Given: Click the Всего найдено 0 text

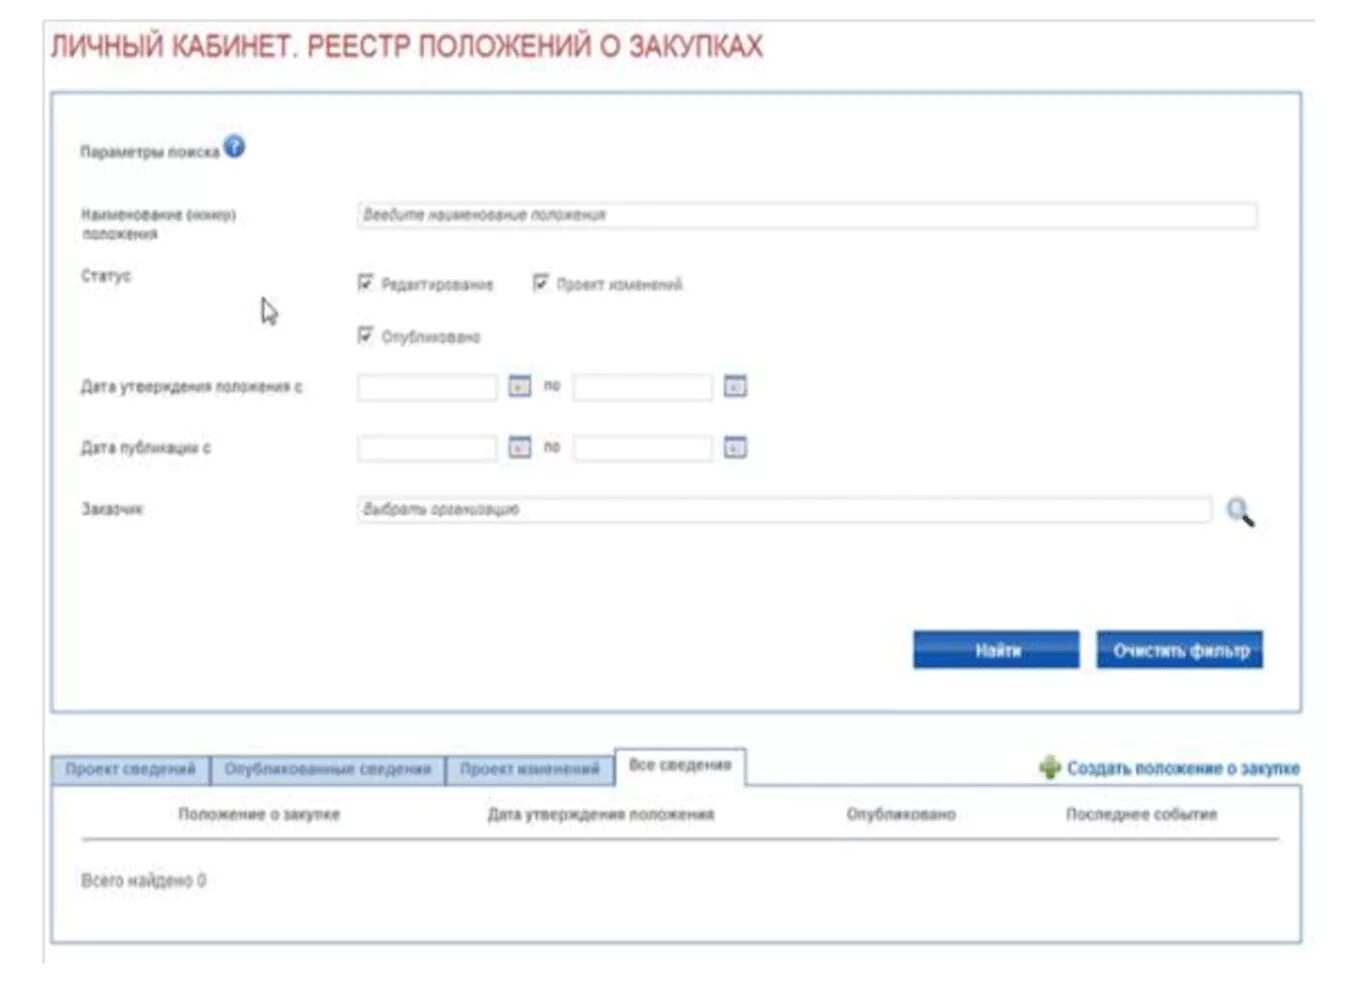Looking at the screenshot, I should (144, 880).
